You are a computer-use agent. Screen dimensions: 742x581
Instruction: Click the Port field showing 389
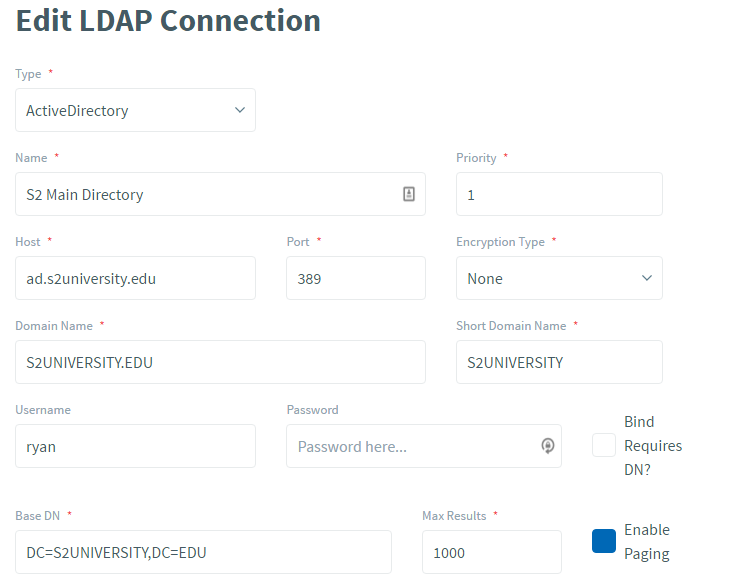355,278
